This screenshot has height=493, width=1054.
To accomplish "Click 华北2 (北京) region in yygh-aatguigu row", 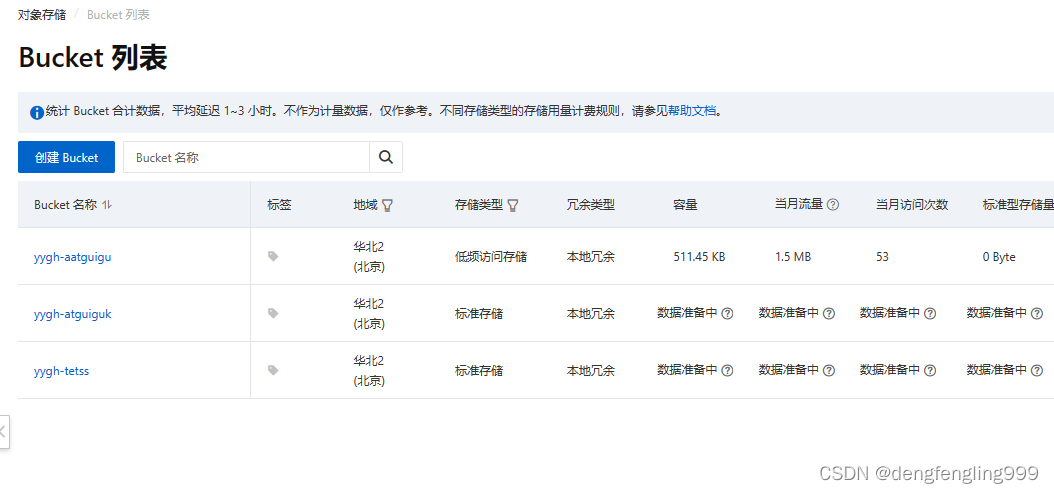I will pyautogui.click(x=369, y=256).
